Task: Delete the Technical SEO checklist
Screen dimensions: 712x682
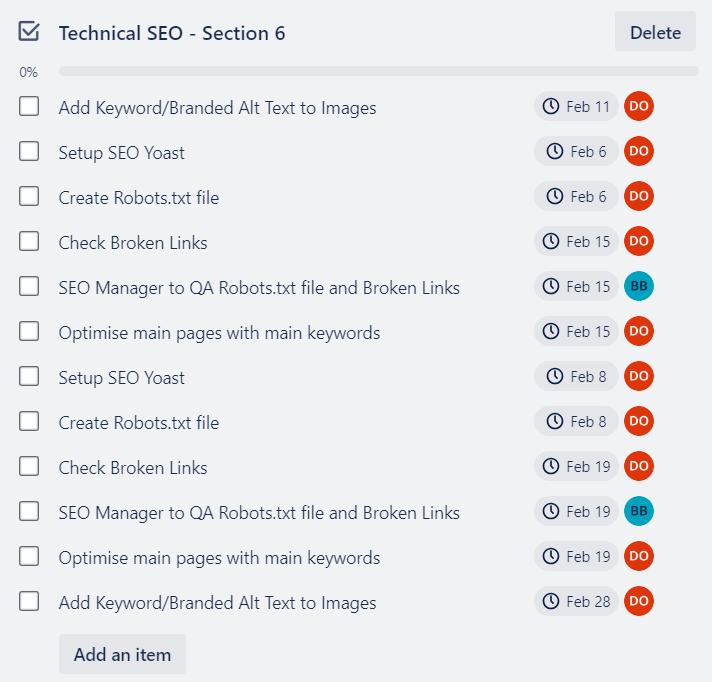Action: click(655, 33)
